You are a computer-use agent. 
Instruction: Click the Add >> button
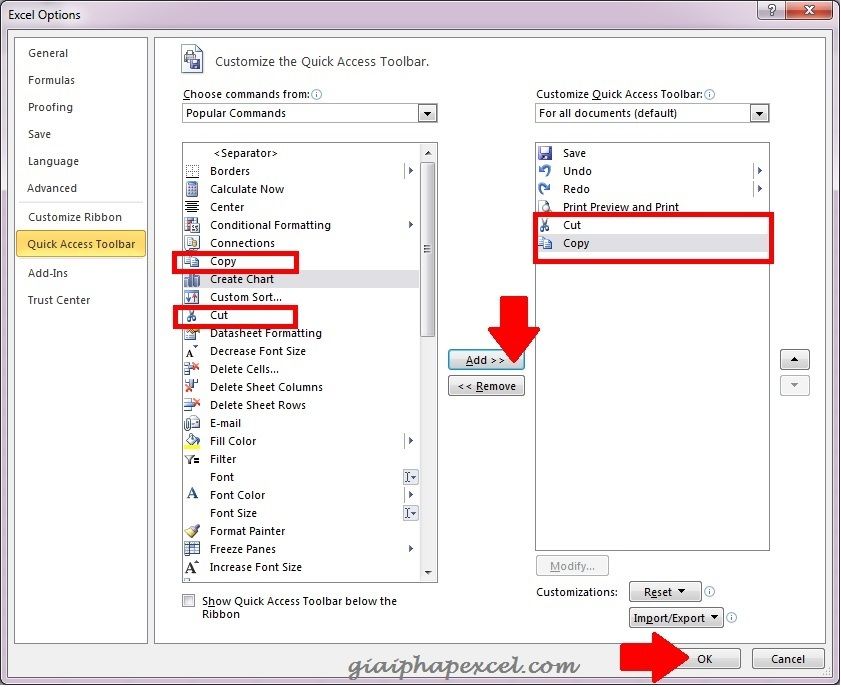[x=486, y=360]
